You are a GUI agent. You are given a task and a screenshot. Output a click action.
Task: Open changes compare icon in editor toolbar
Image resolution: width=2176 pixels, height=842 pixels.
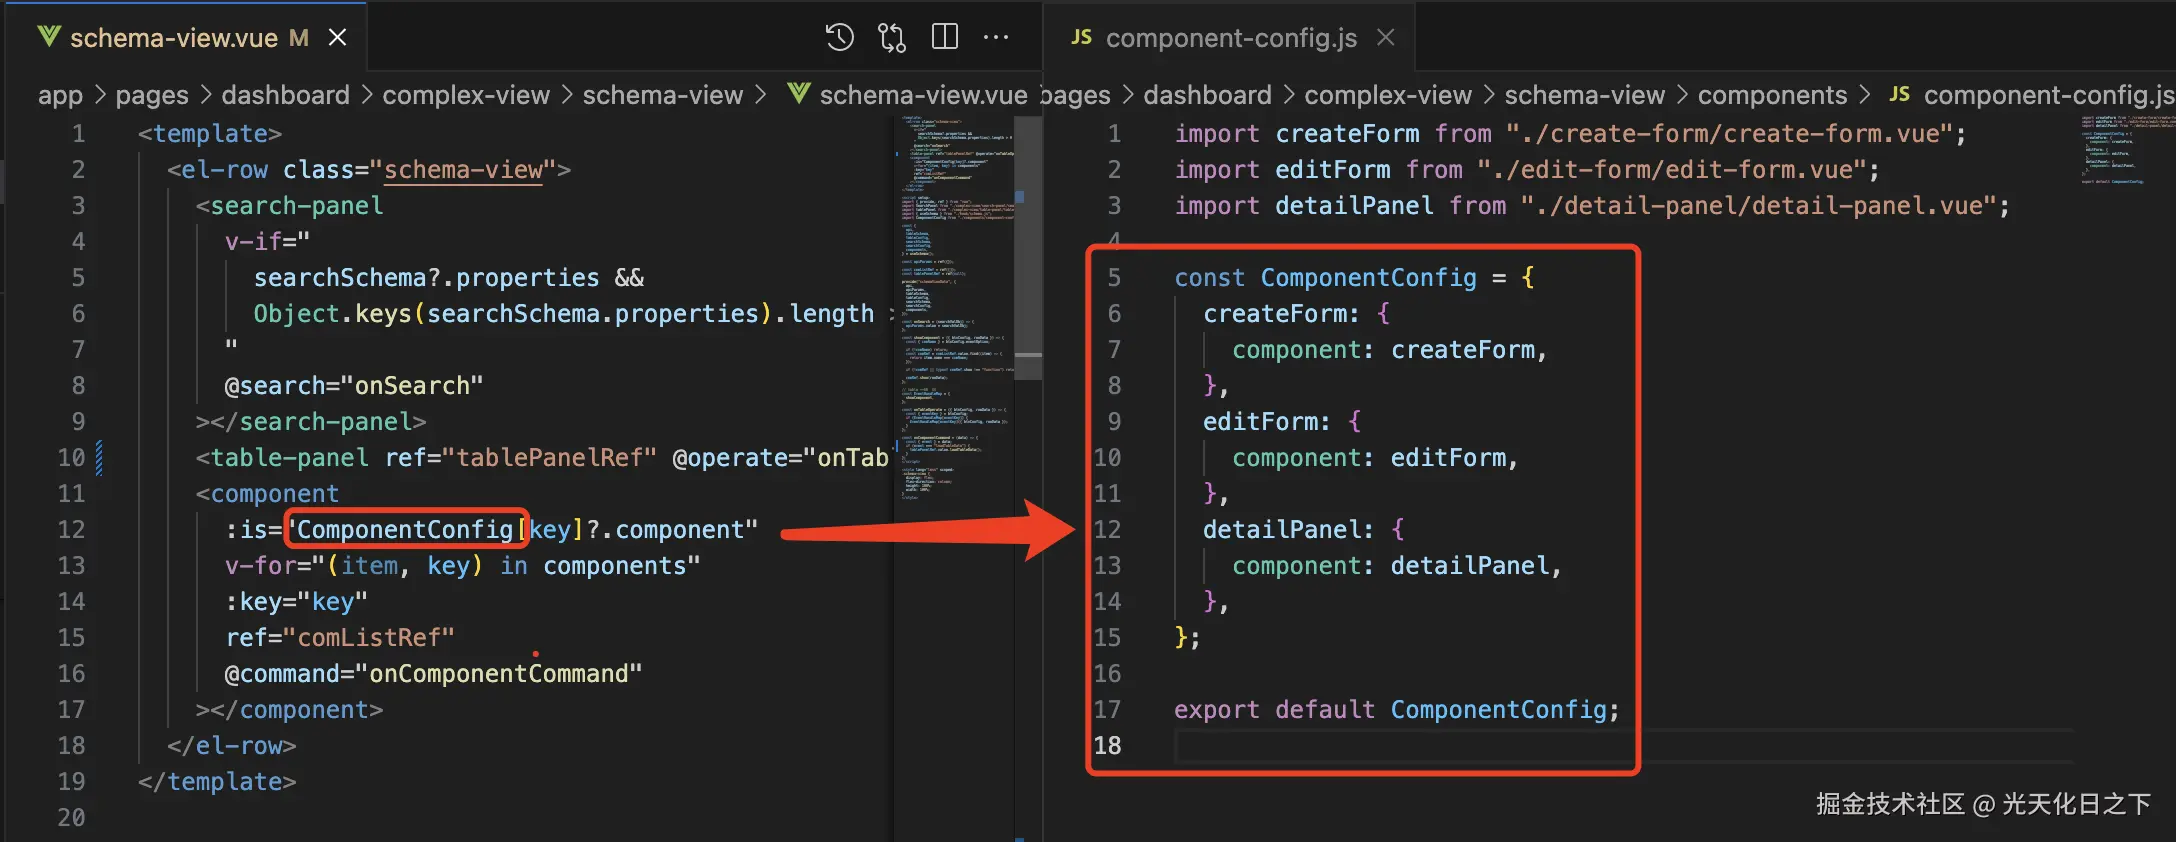(x=891, y=38)
